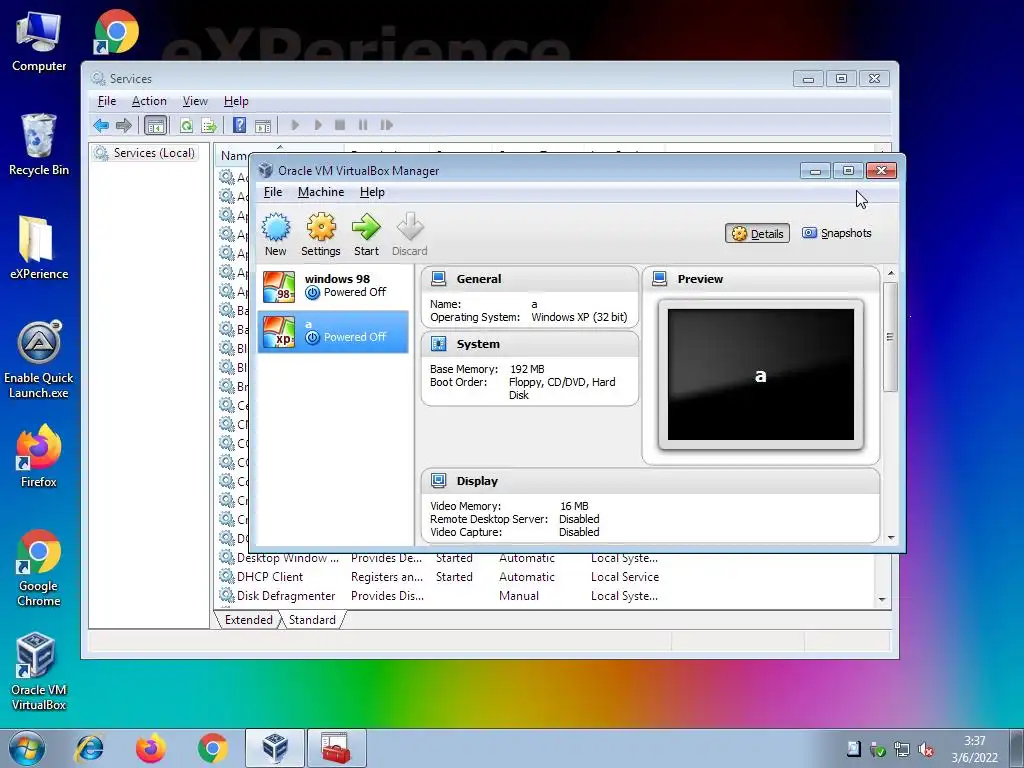Screen dimensions: 1024x768
Task: Click the Services Back arrow icon
Action: tap(101, 125)
